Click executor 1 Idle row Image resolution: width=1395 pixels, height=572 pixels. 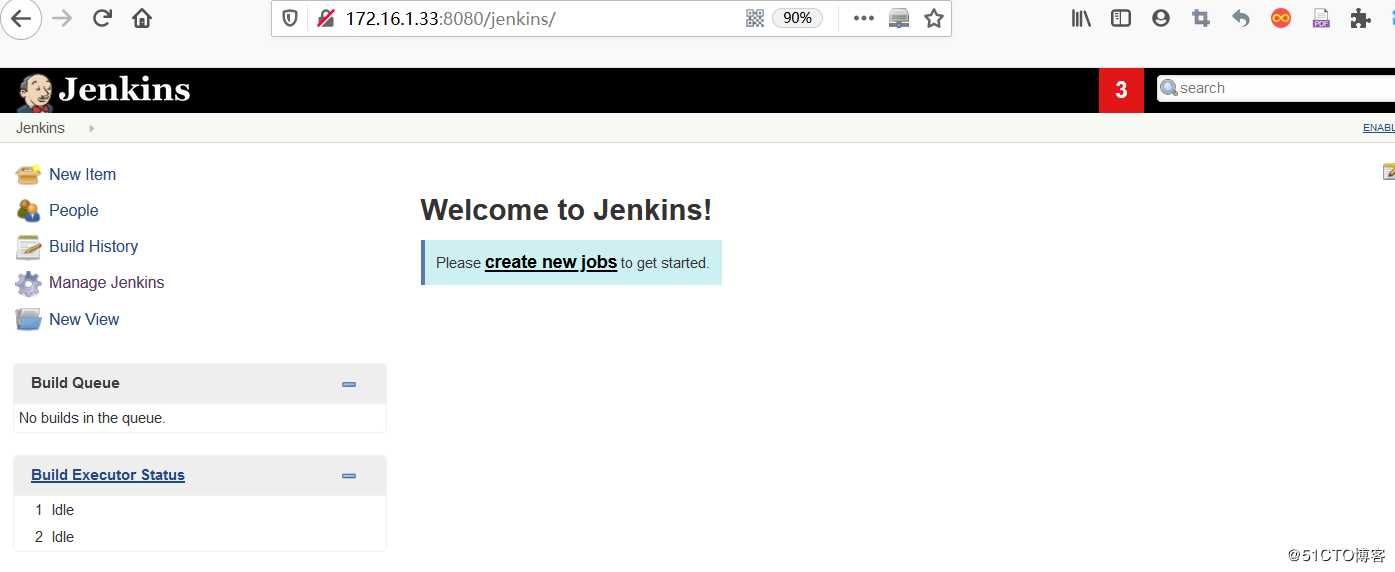tap(200, 510)
